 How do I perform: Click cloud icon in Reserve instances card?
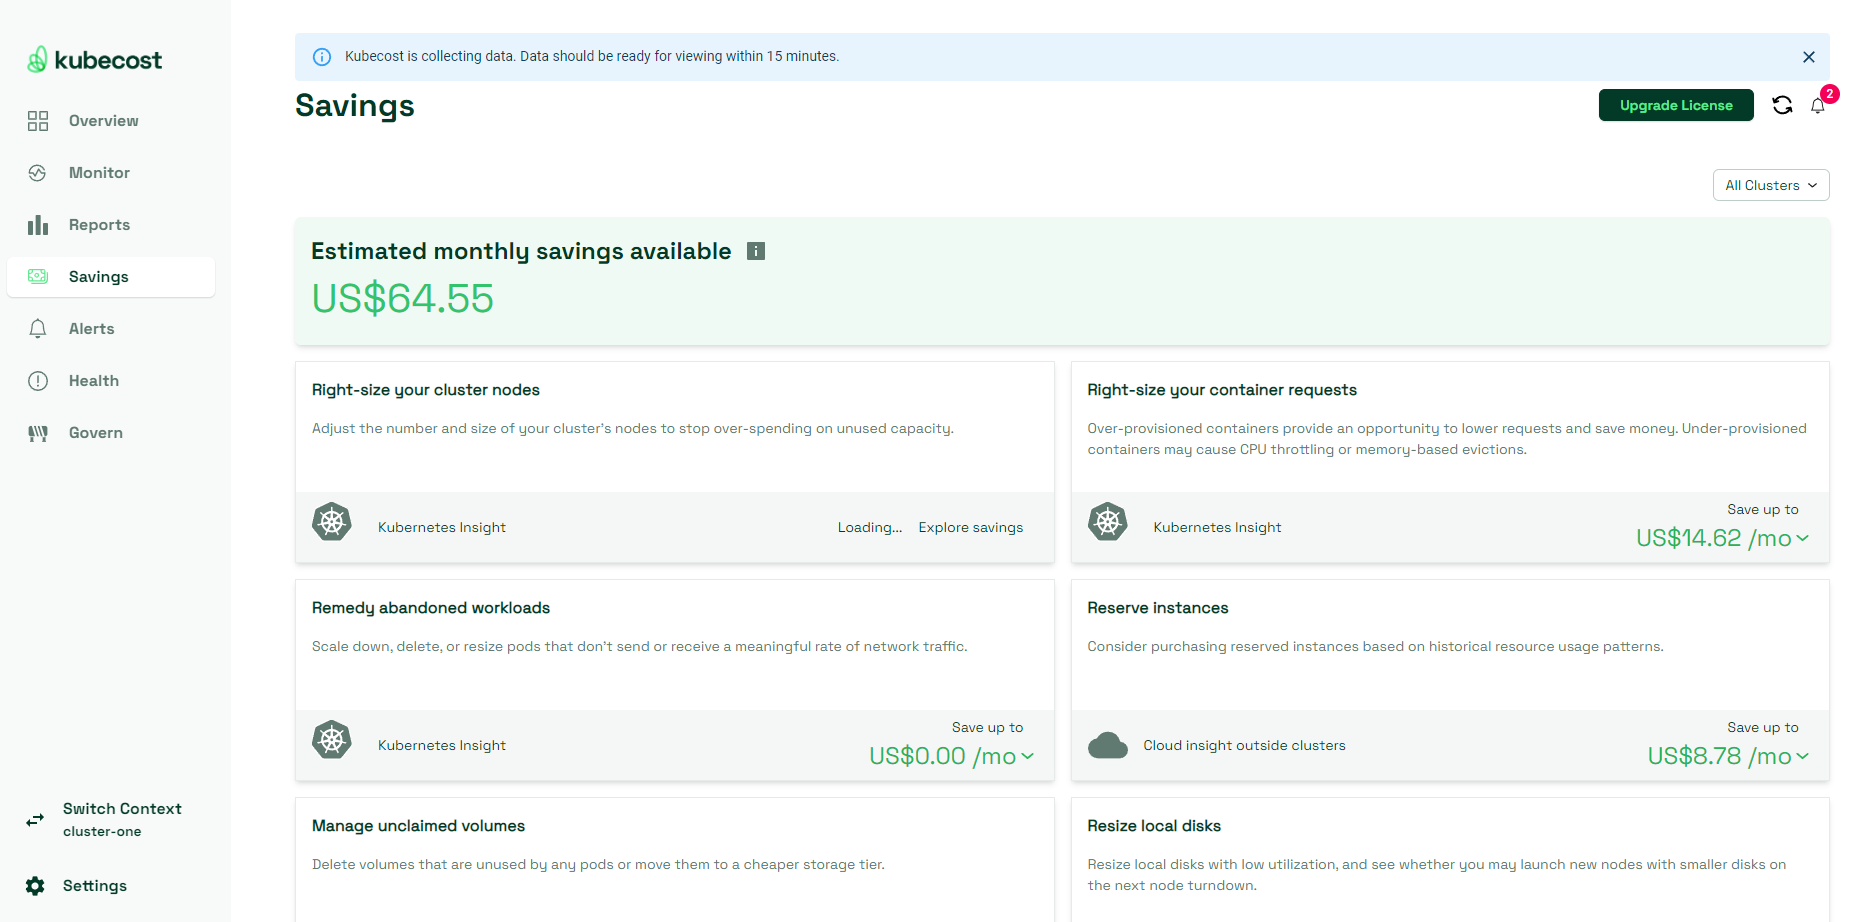point(1108,745)
